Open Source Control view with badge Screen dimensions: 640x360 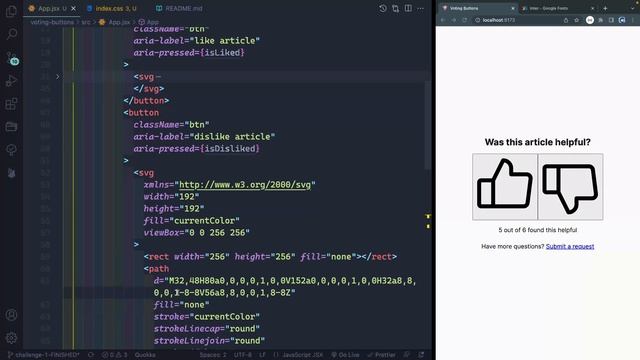click(x=11, y=58)
